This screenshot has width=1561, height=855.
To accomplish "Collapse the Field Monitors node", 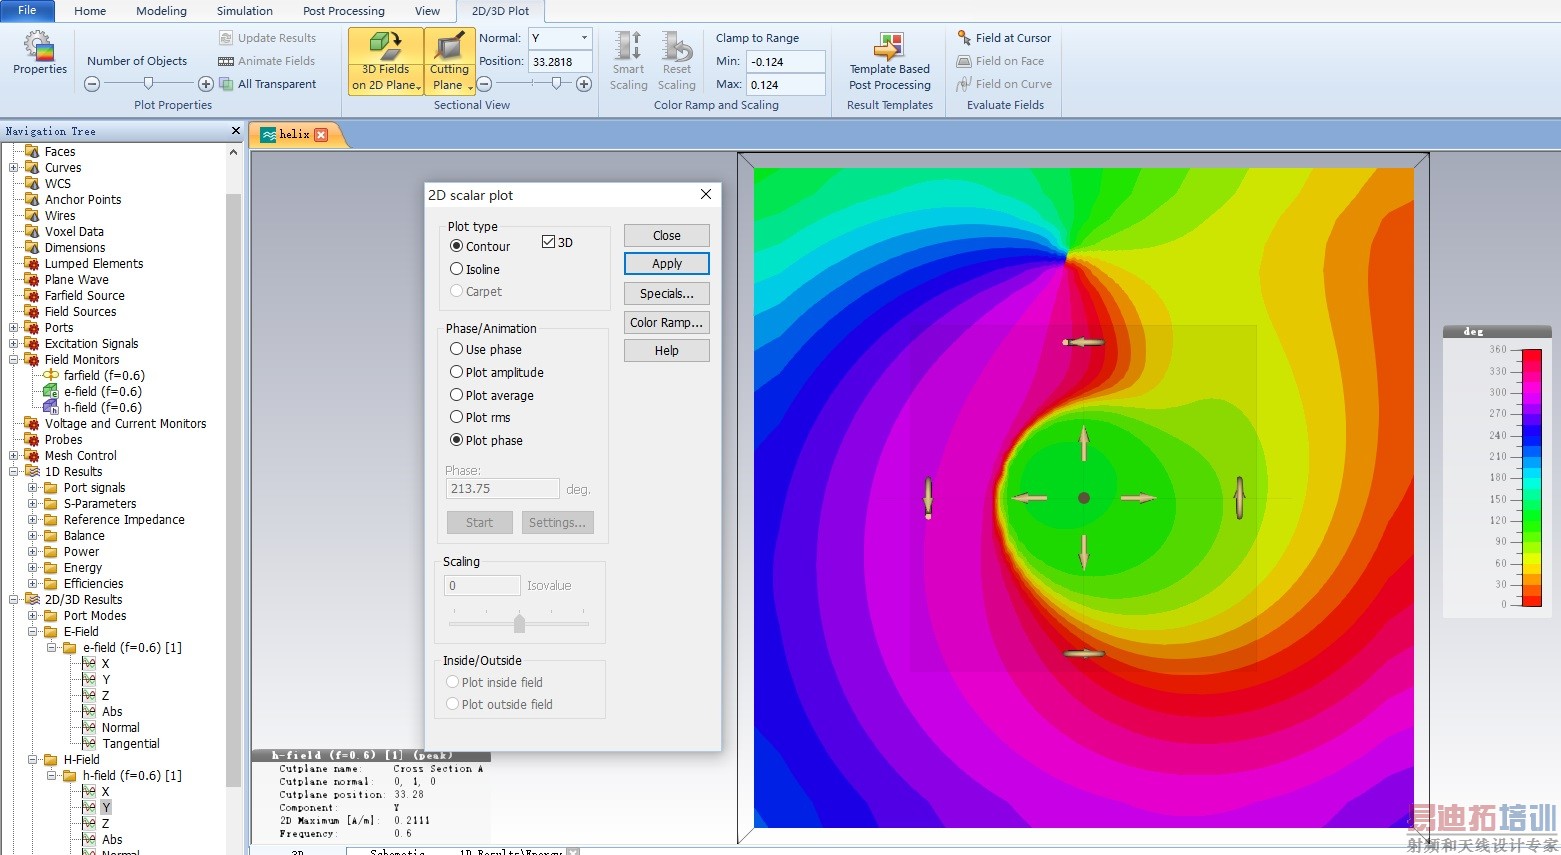I will coord(14,360).
